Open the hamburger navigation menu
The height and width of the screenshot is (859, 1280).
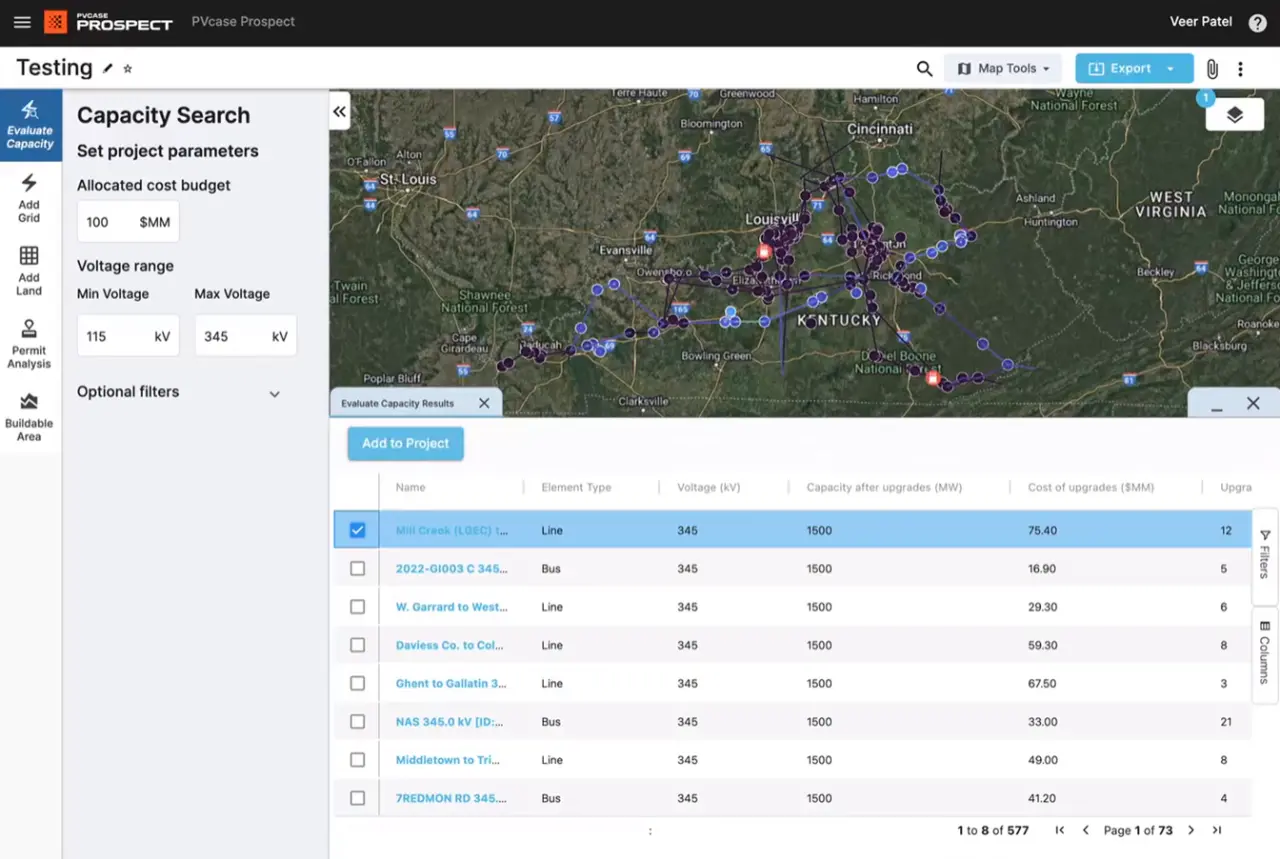(22, 22)
